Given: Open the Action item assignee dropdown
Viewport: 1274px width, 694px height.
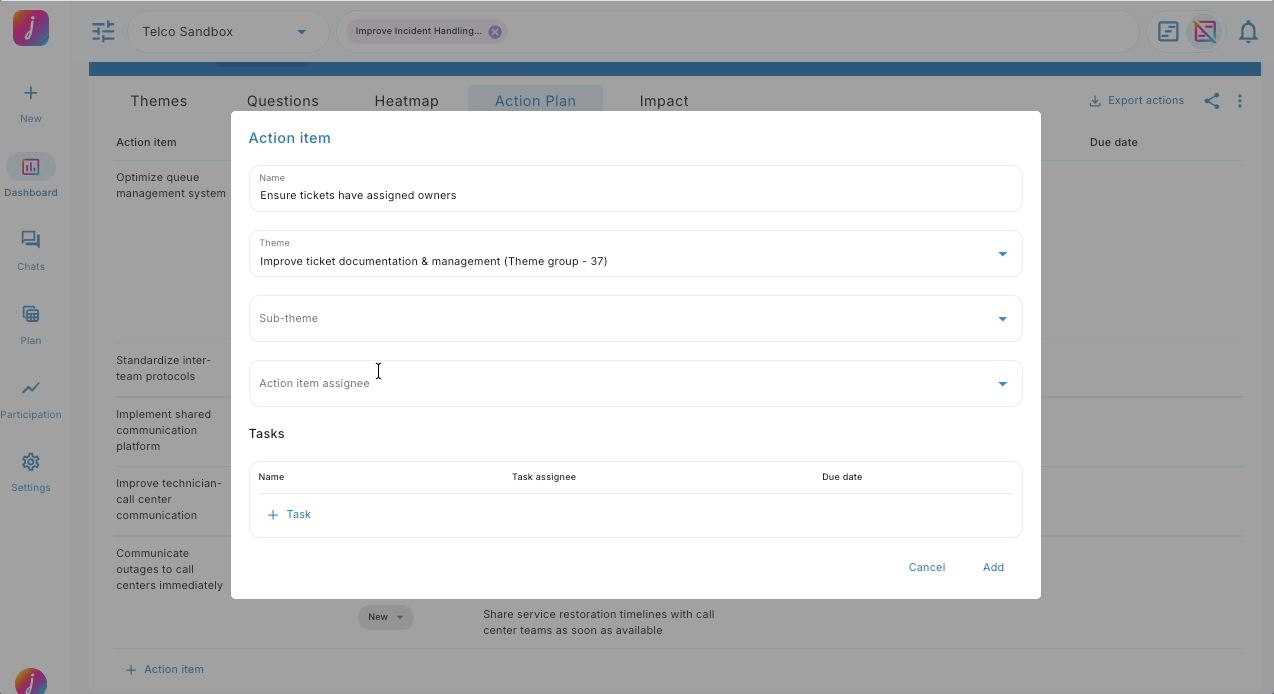Looking at the screenshot, I should click(x=1002, y=384).
